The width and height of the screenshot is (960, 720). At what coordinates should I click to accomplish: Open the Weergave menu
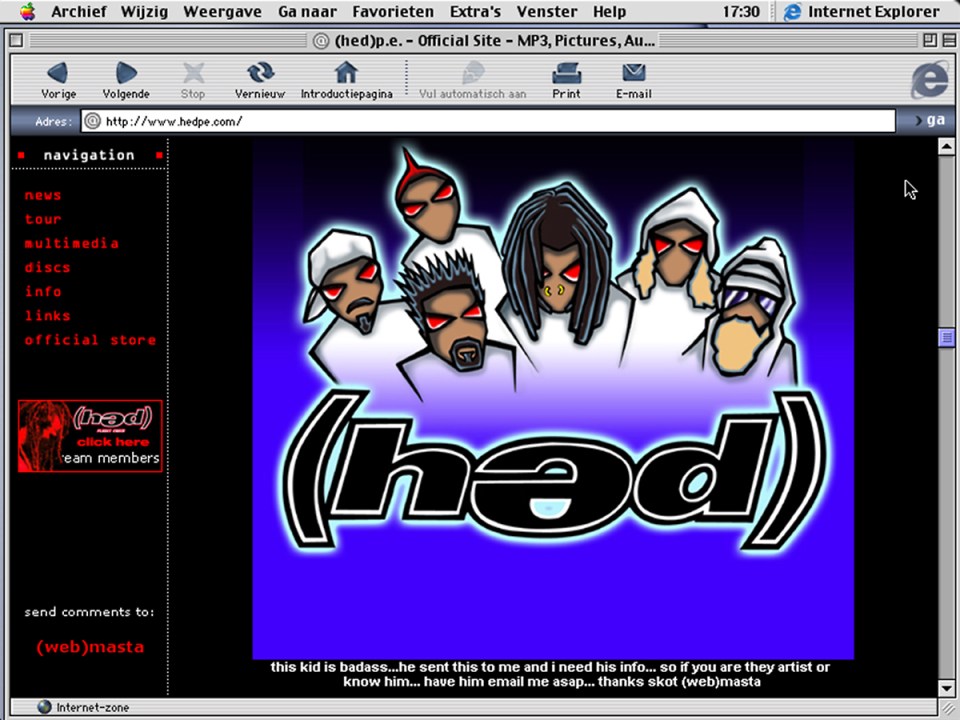[x=222, y=12]
